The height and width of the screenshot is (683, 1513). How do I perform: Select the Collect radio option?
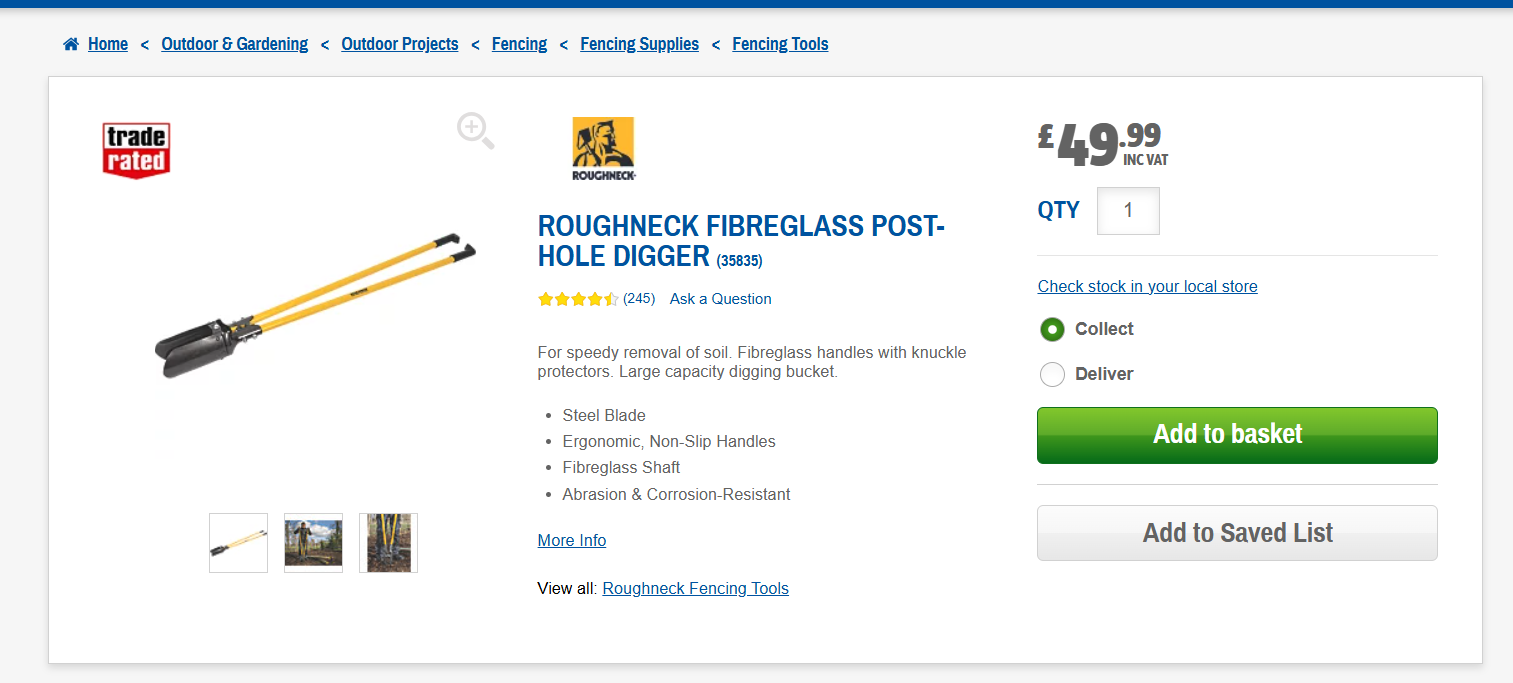coord(1052,329)
